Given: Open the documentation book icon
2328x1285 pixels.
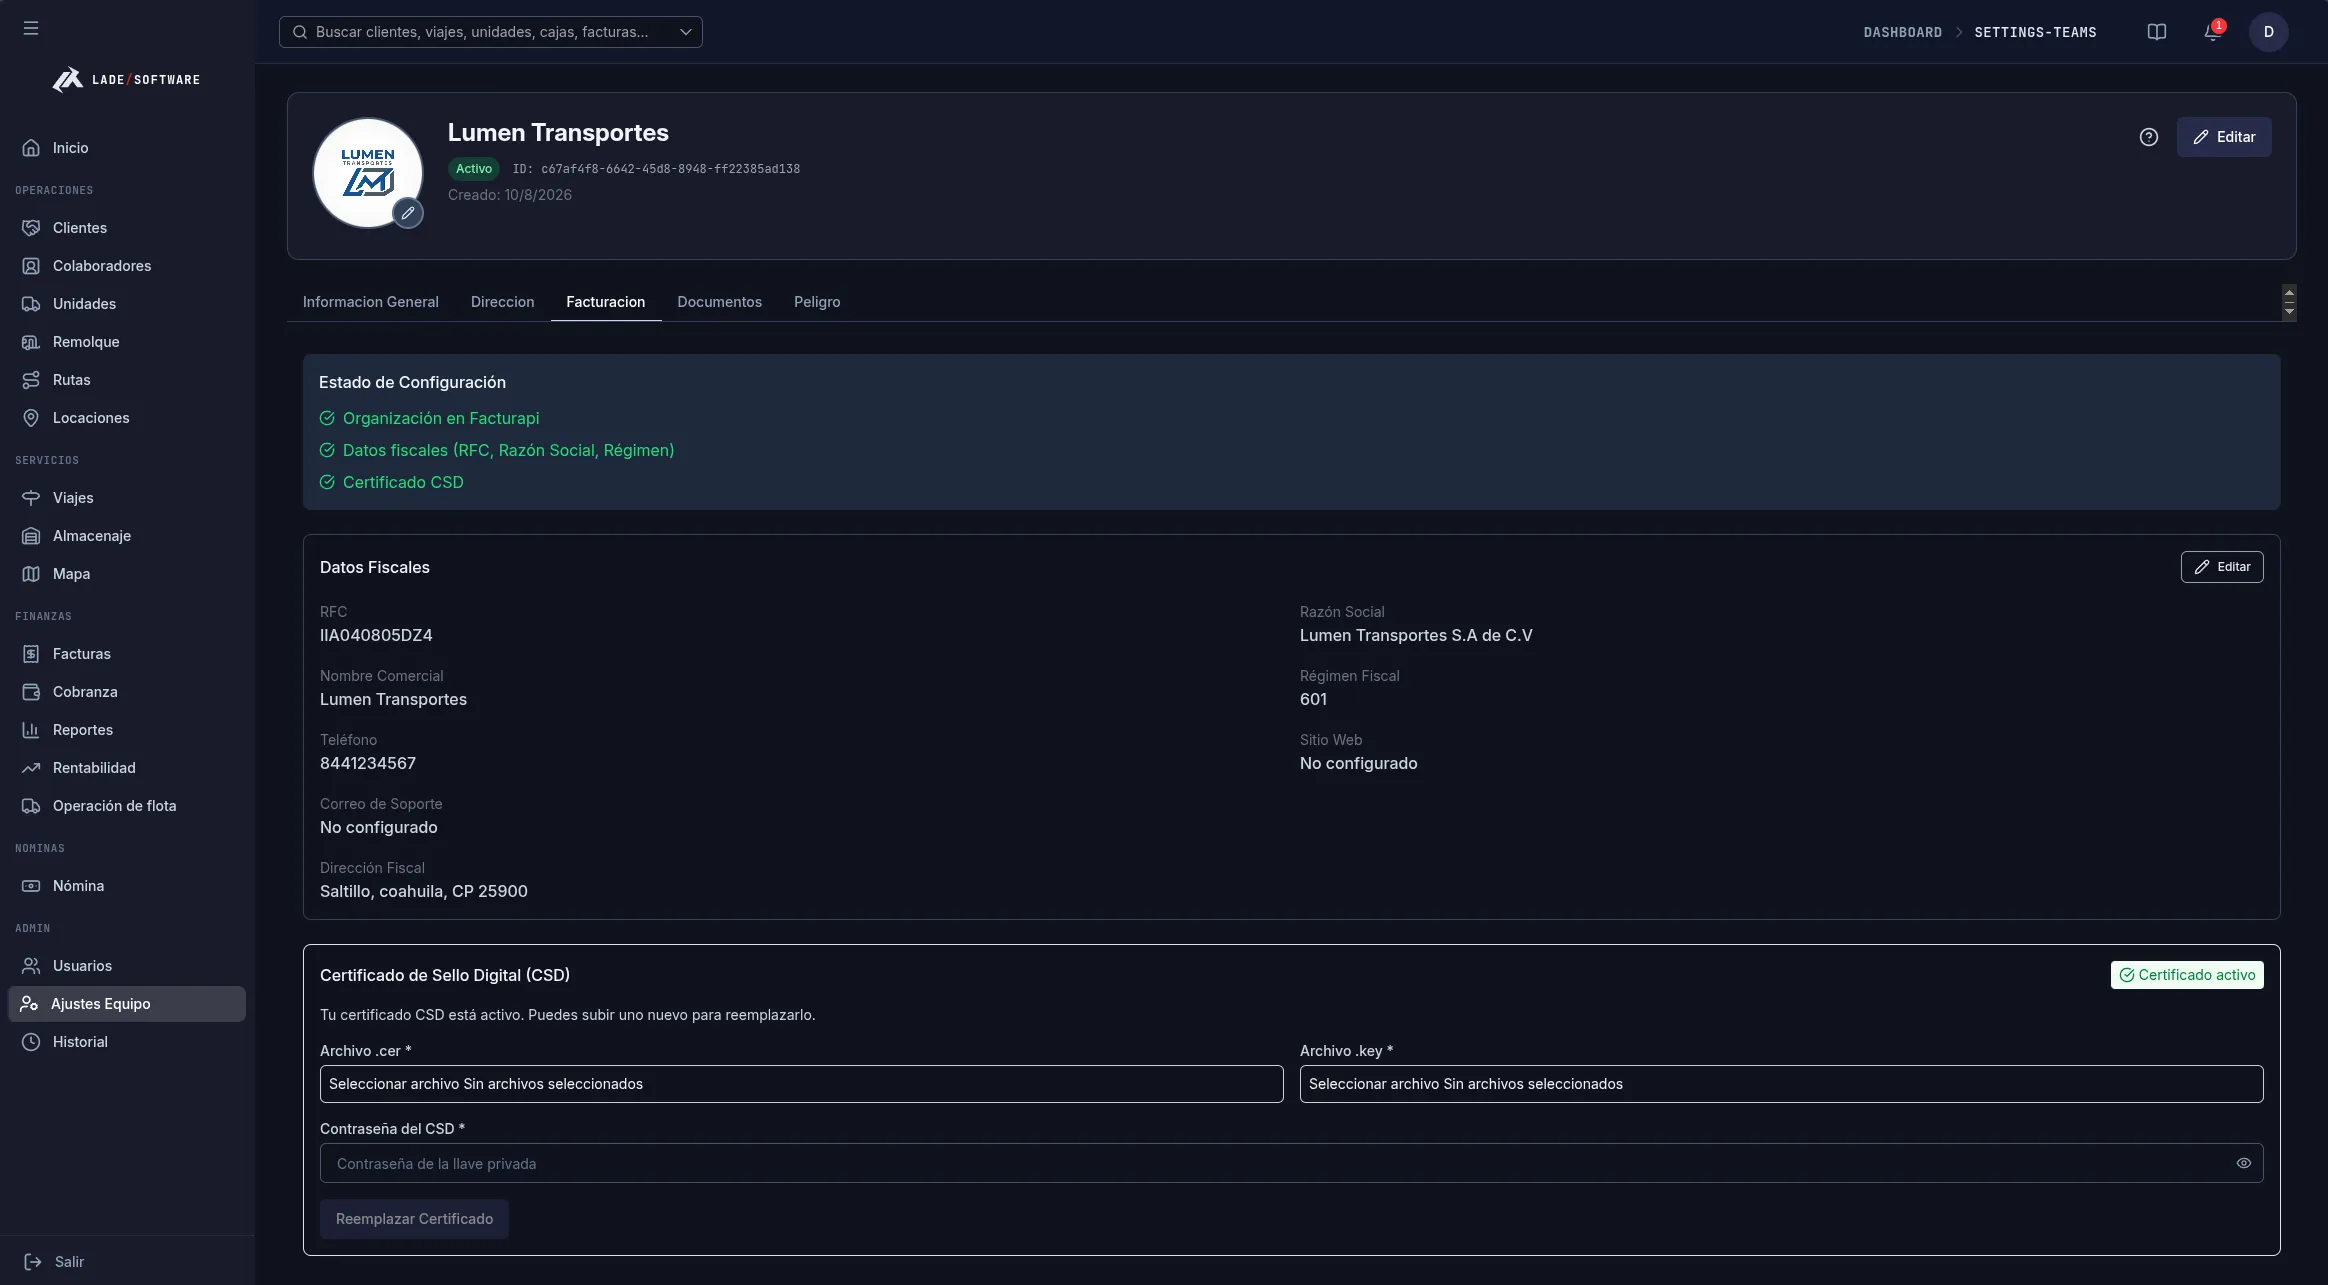Looking at the screenshot, I should click(x=2157, y=32).
